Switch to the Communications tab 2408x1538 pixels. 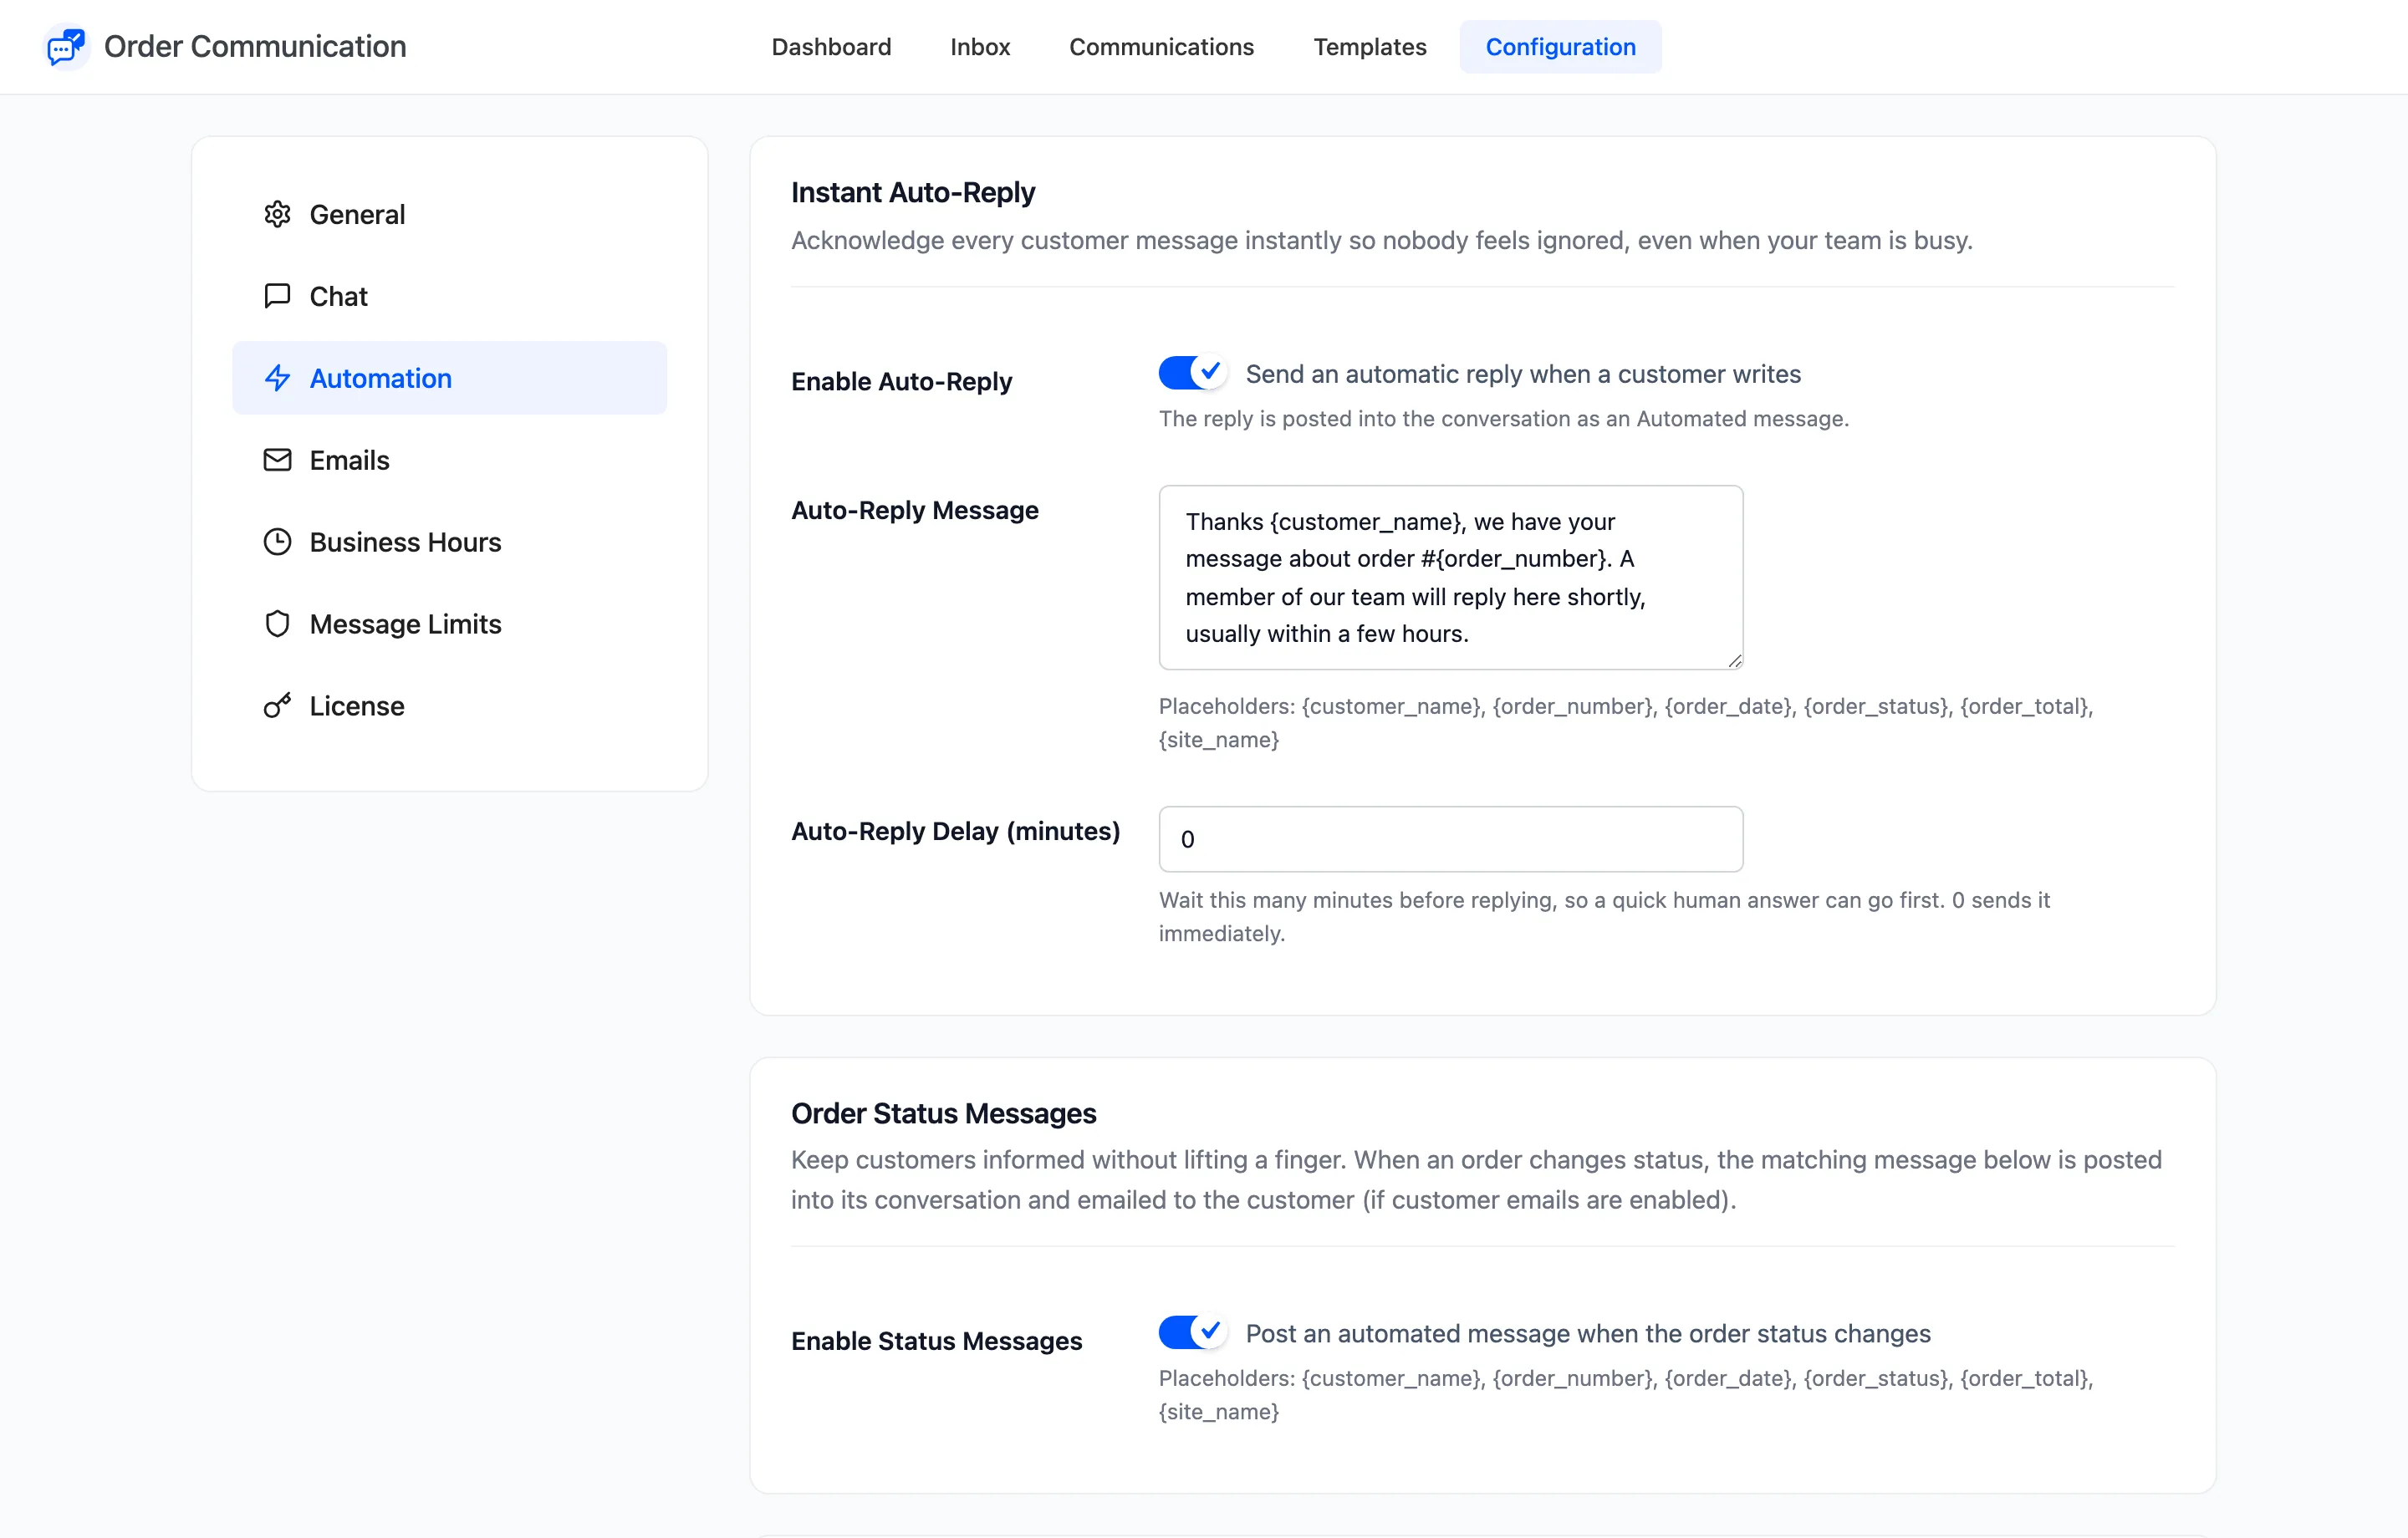(1161, 47)
